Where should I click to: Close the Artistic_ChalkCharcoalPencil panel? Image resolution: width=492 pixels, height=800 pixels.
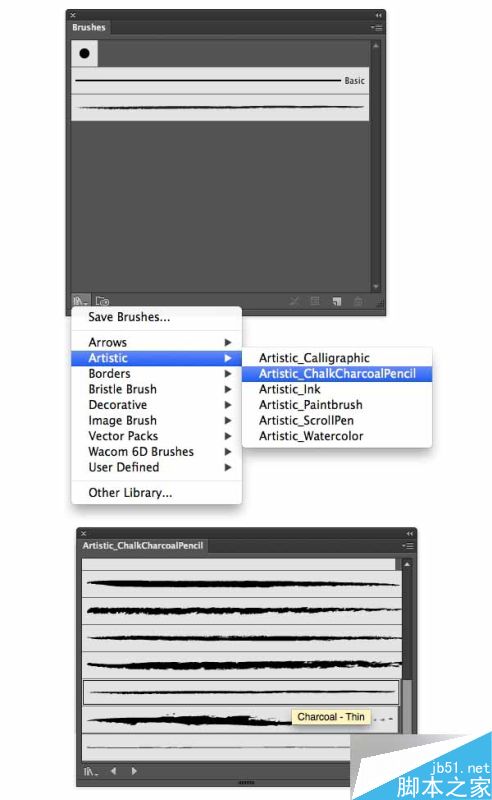84,534
